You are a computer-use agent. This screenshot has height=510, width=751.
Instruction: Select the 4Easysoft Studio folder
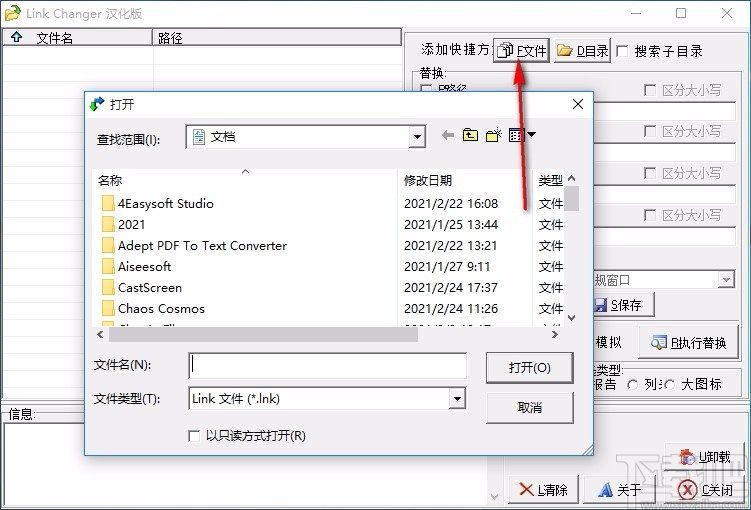point(166,204)
